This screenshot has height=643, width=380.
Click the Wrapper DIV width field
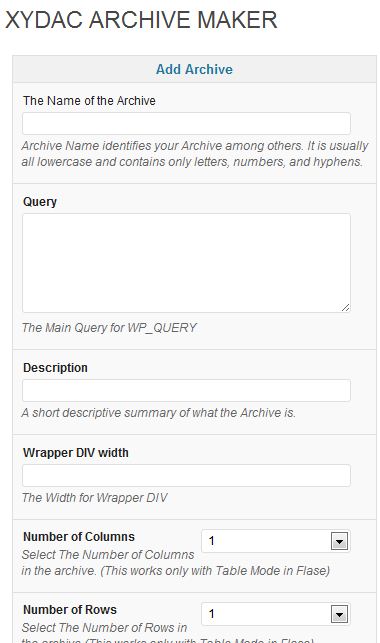pyautogui.click(x=187, y=475)
